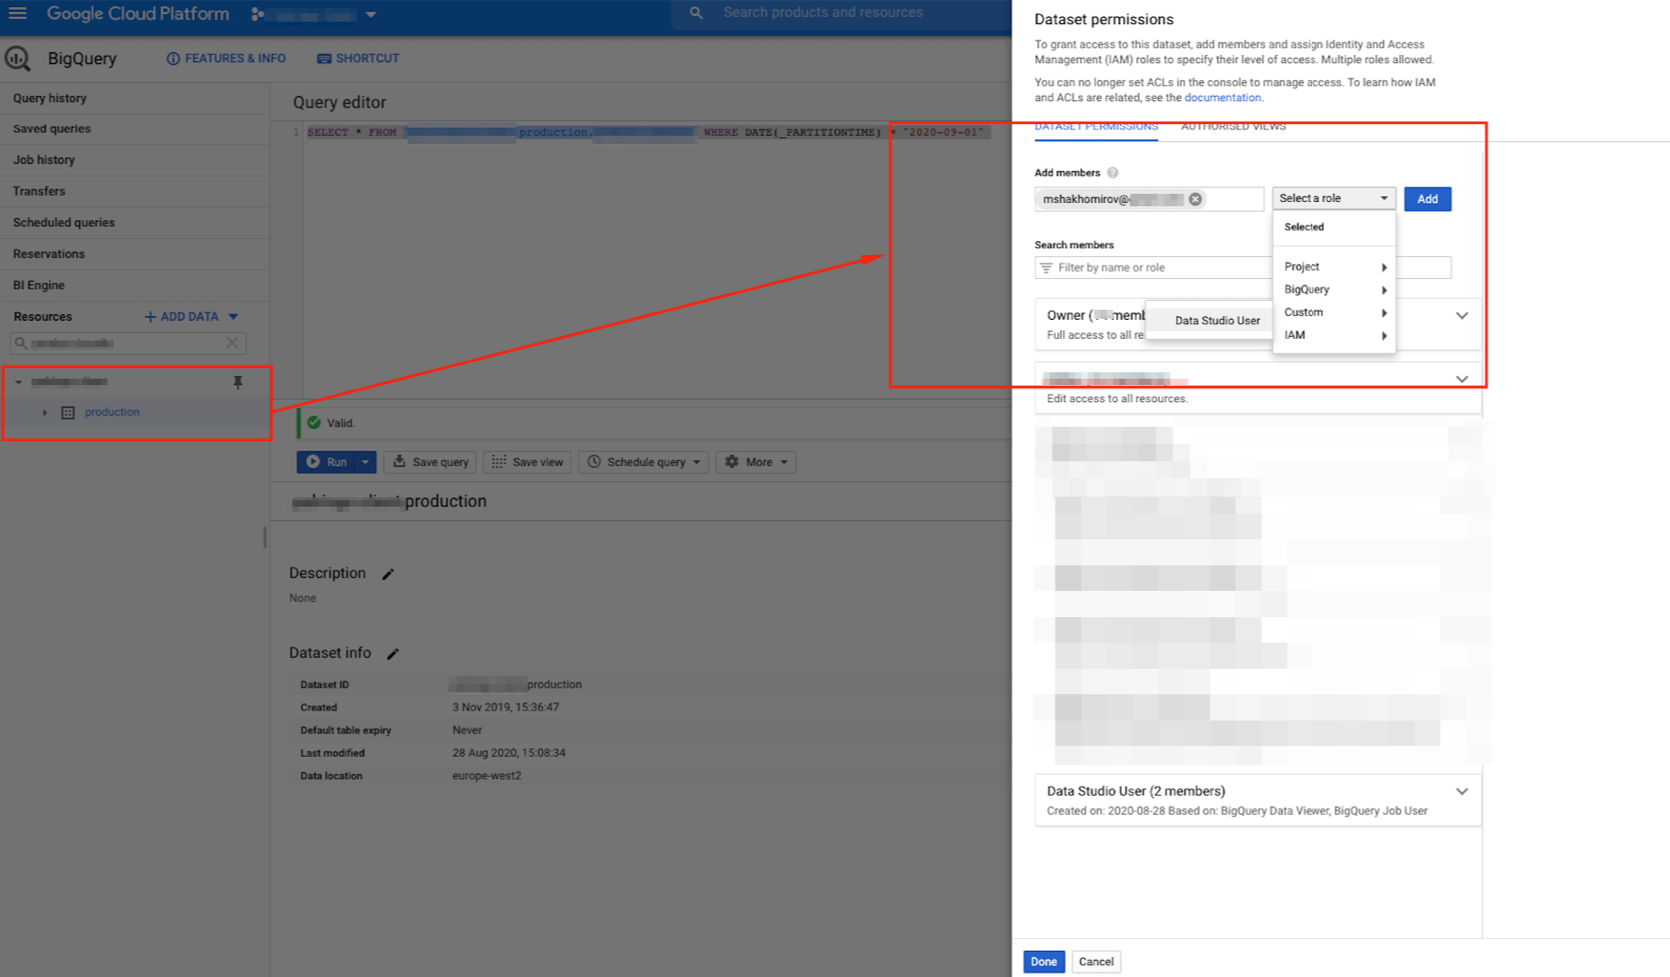The image size is (1670, 977).
Task: Click the BigQuery logo icon
Action: [18, 59]
